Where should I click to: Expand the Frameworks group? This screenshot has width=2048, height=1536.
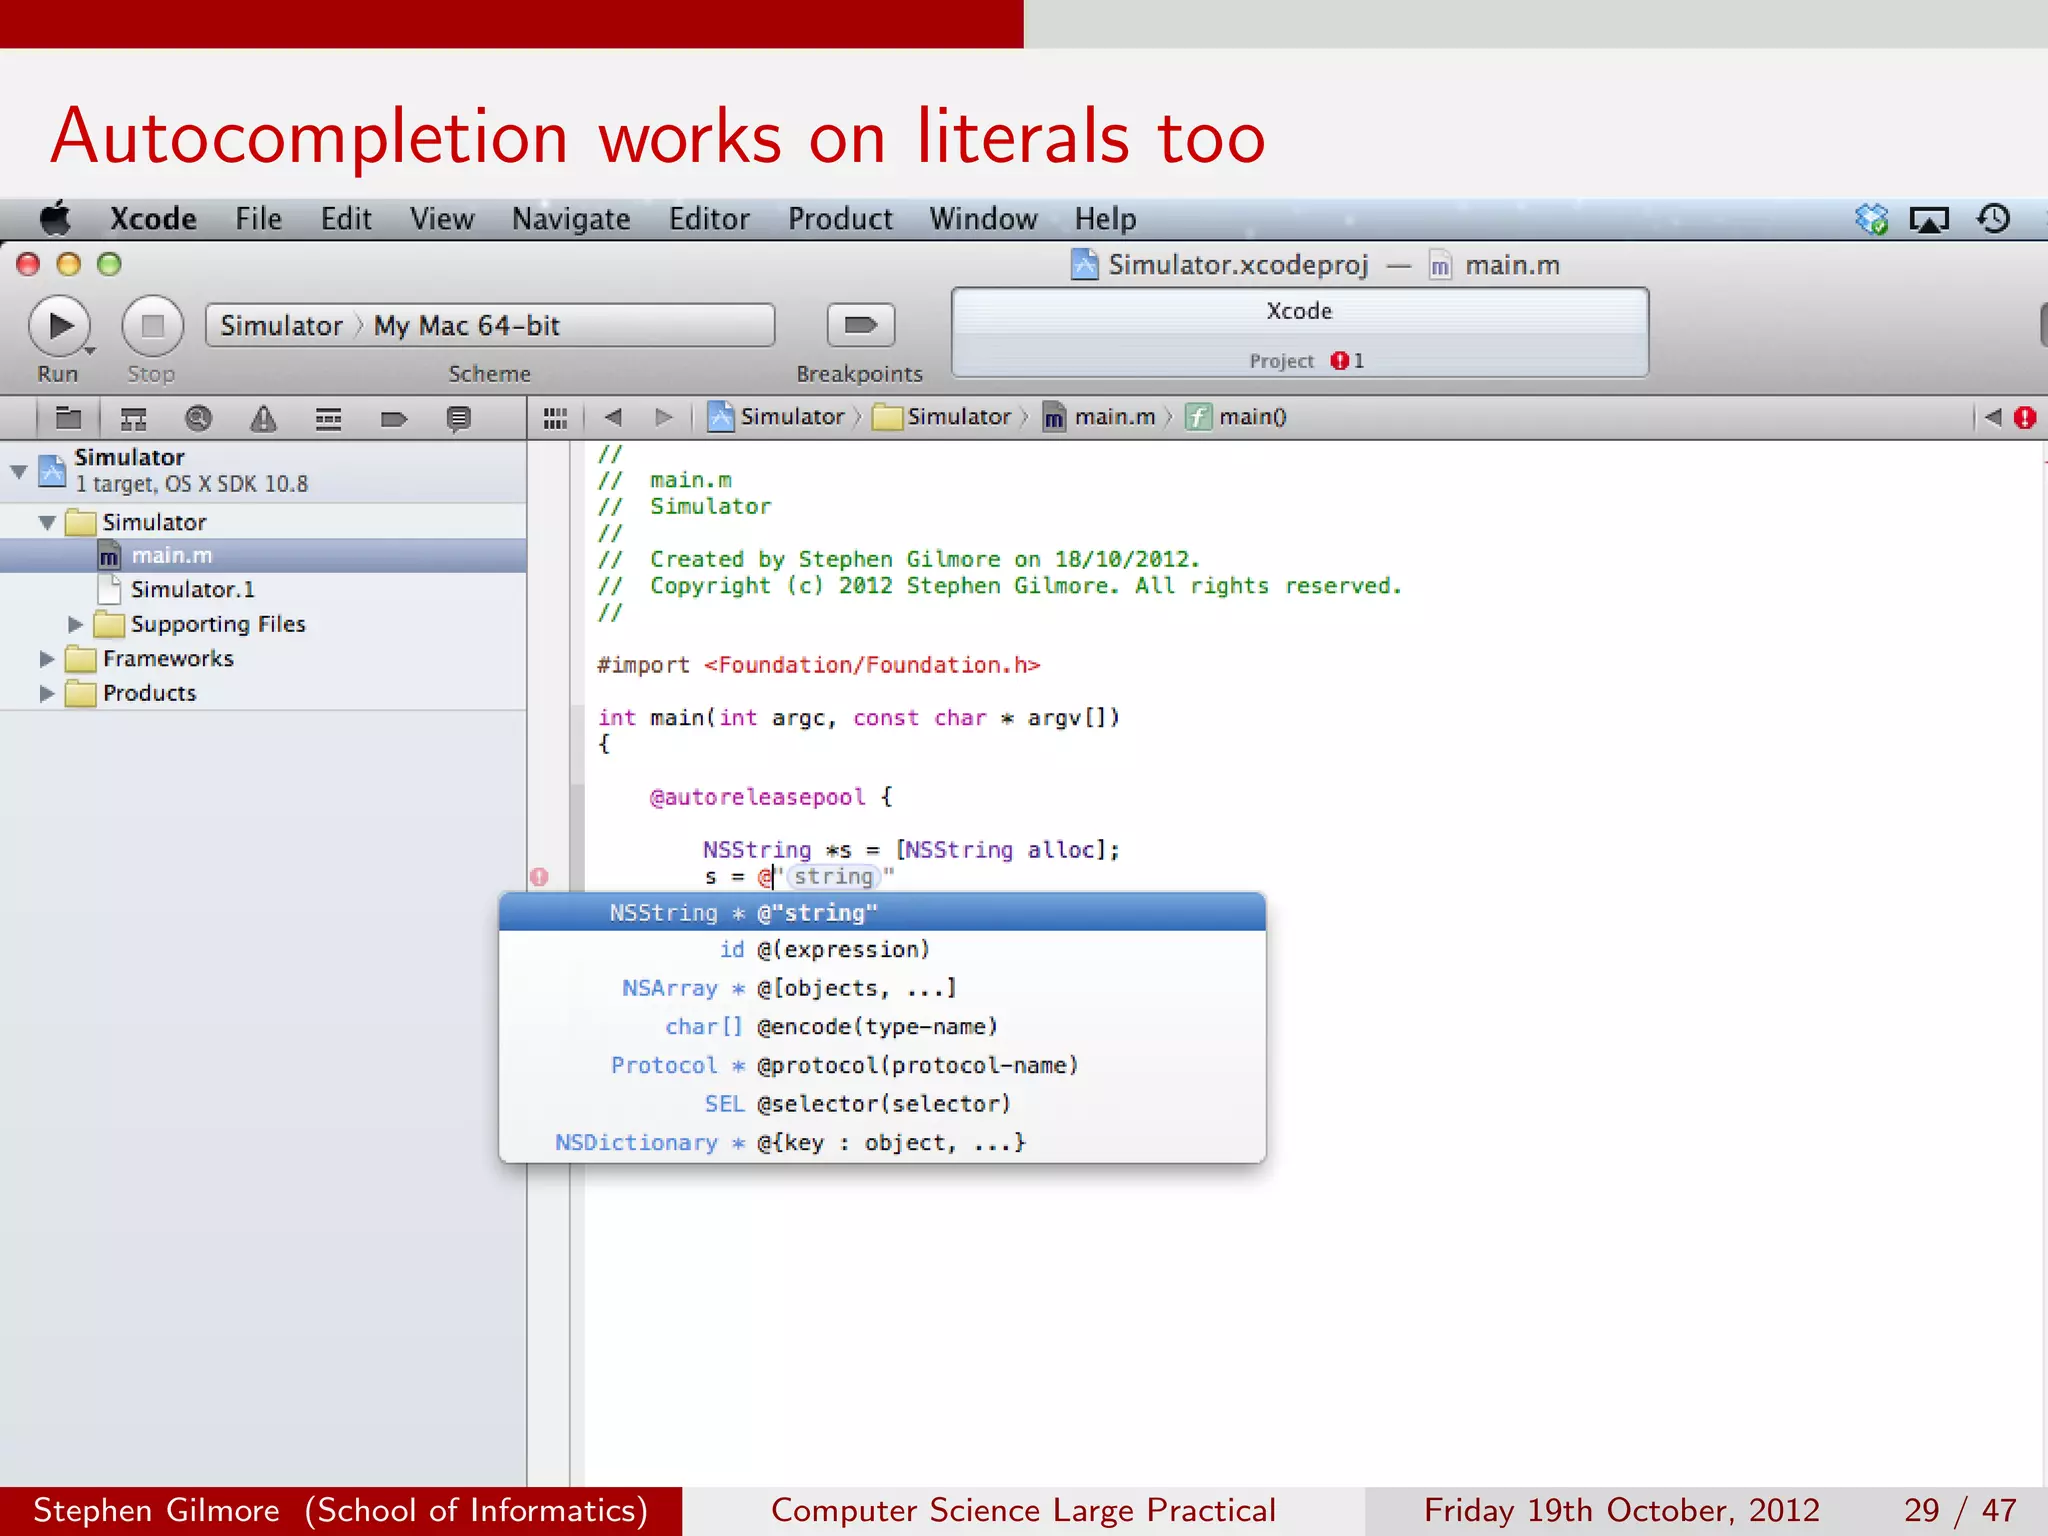(46, 659)
